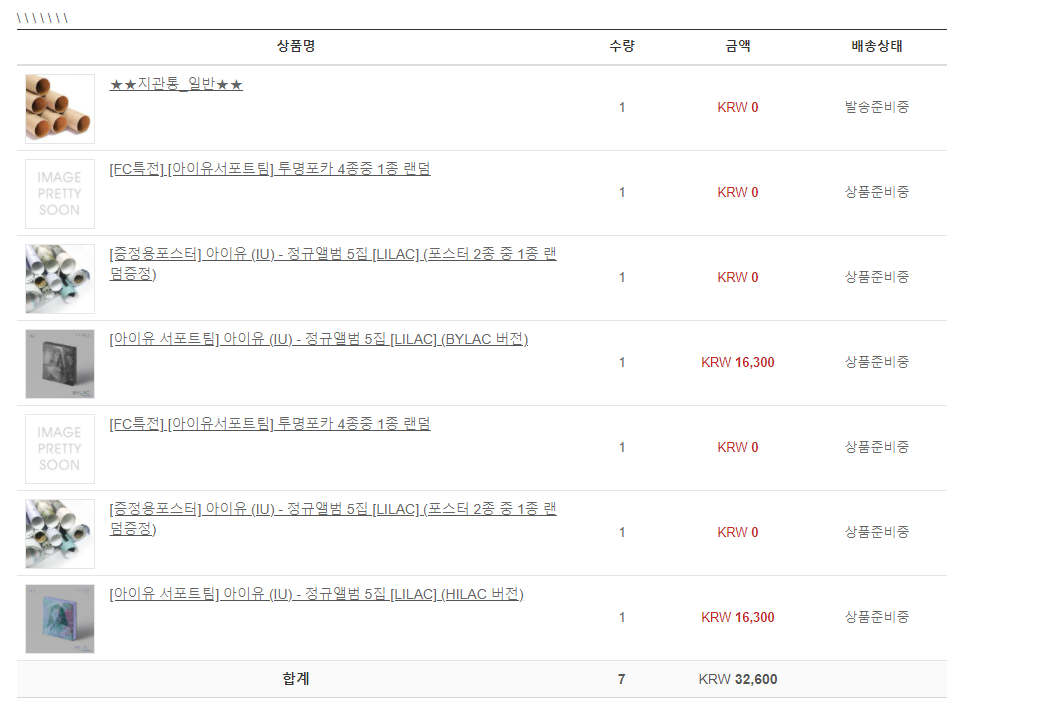Click the 수량 column header
The height and width of the screenshot is (714, 1053).
coord(622,46)
